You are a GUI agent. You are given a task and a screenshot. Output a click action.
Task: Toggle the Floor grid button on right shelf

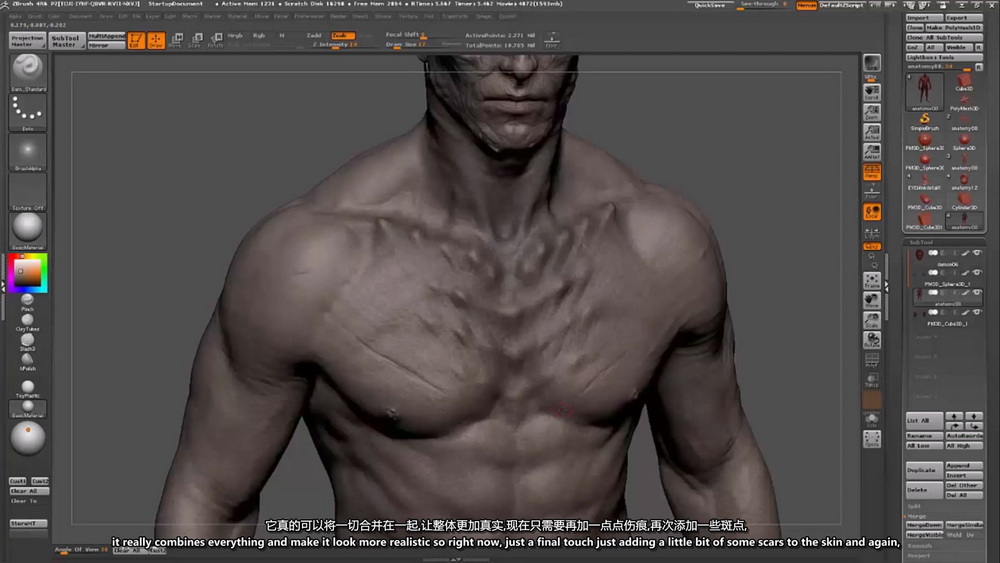tap(872, 191)
